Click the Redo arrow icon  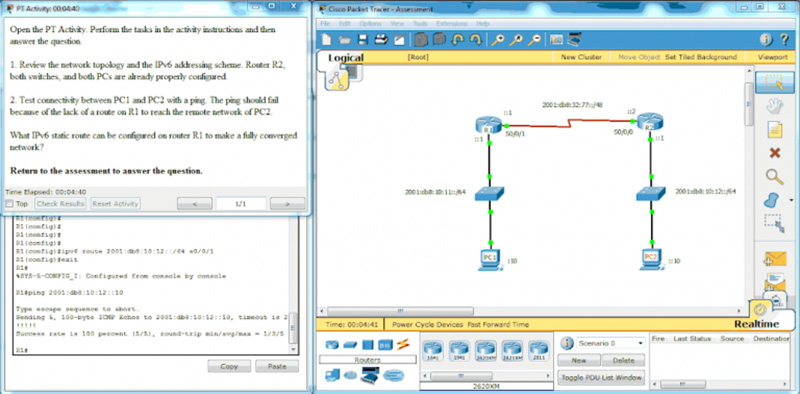pyautogui.click(x=476, y=40)
